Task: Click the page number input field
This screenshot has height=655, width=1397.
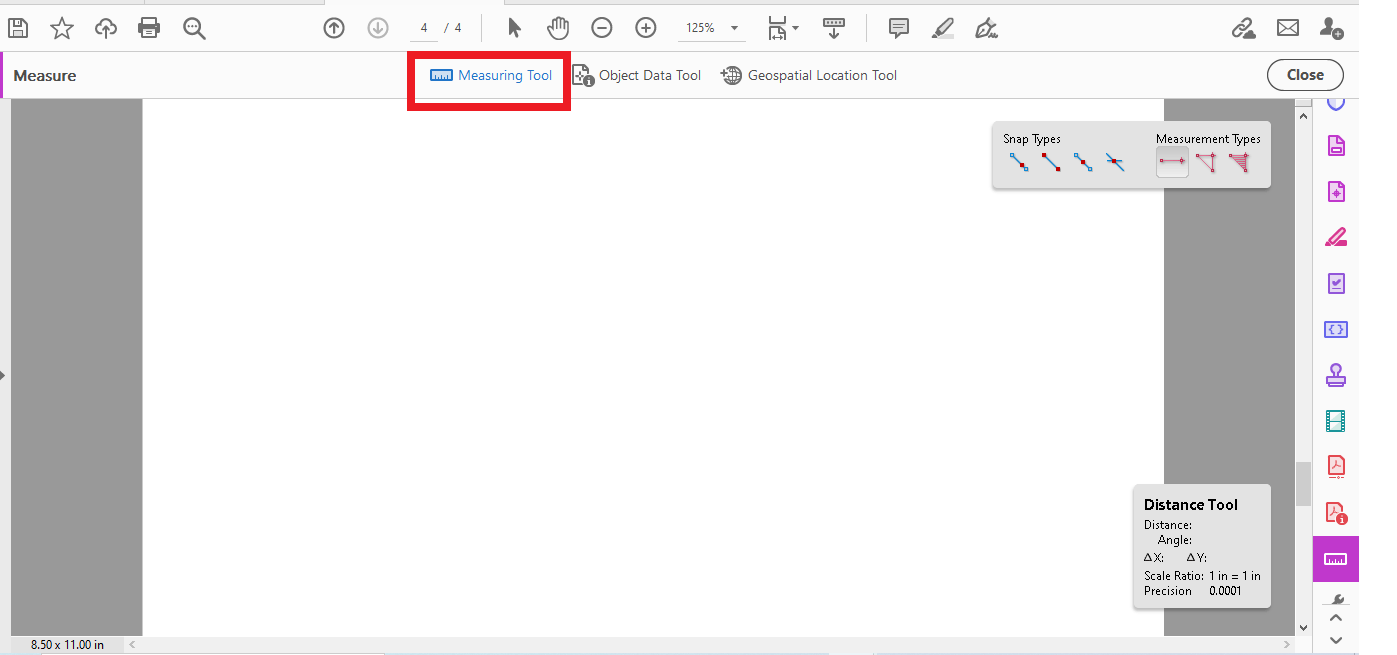Action: pos(423,27)
